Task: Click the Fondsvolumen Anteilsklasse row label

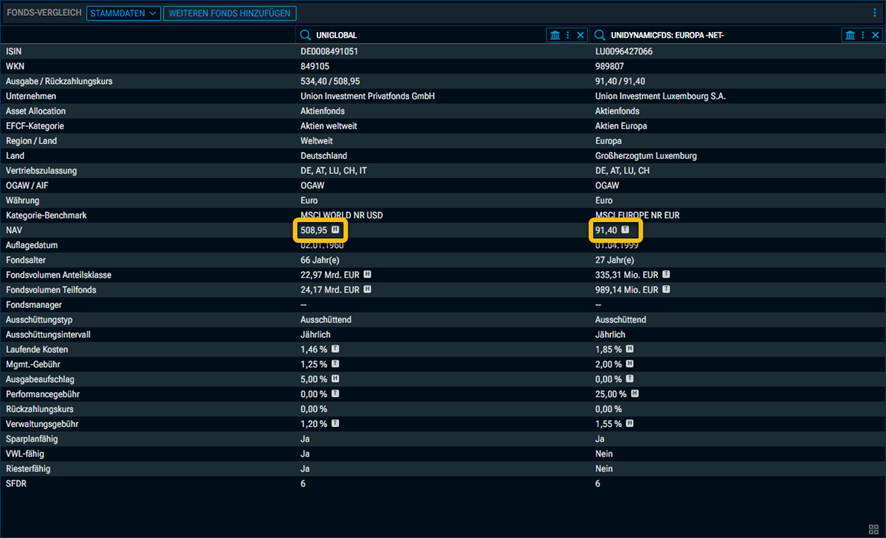Action: tap(59, 275)
